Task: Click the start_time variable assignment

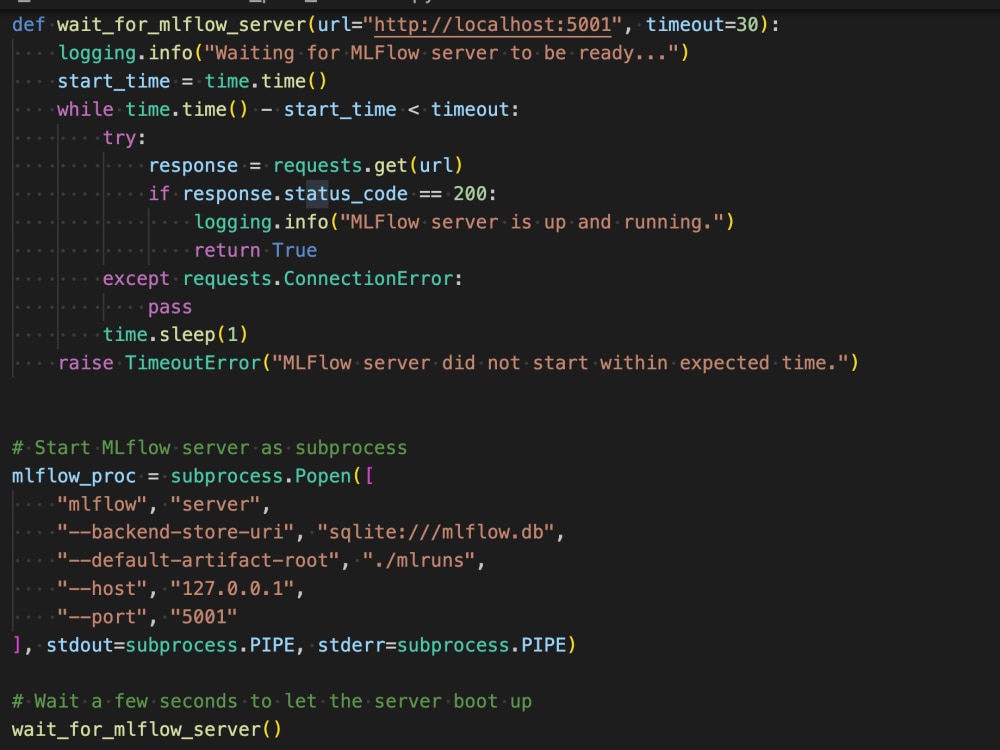Action: click(x=114, y=81)
